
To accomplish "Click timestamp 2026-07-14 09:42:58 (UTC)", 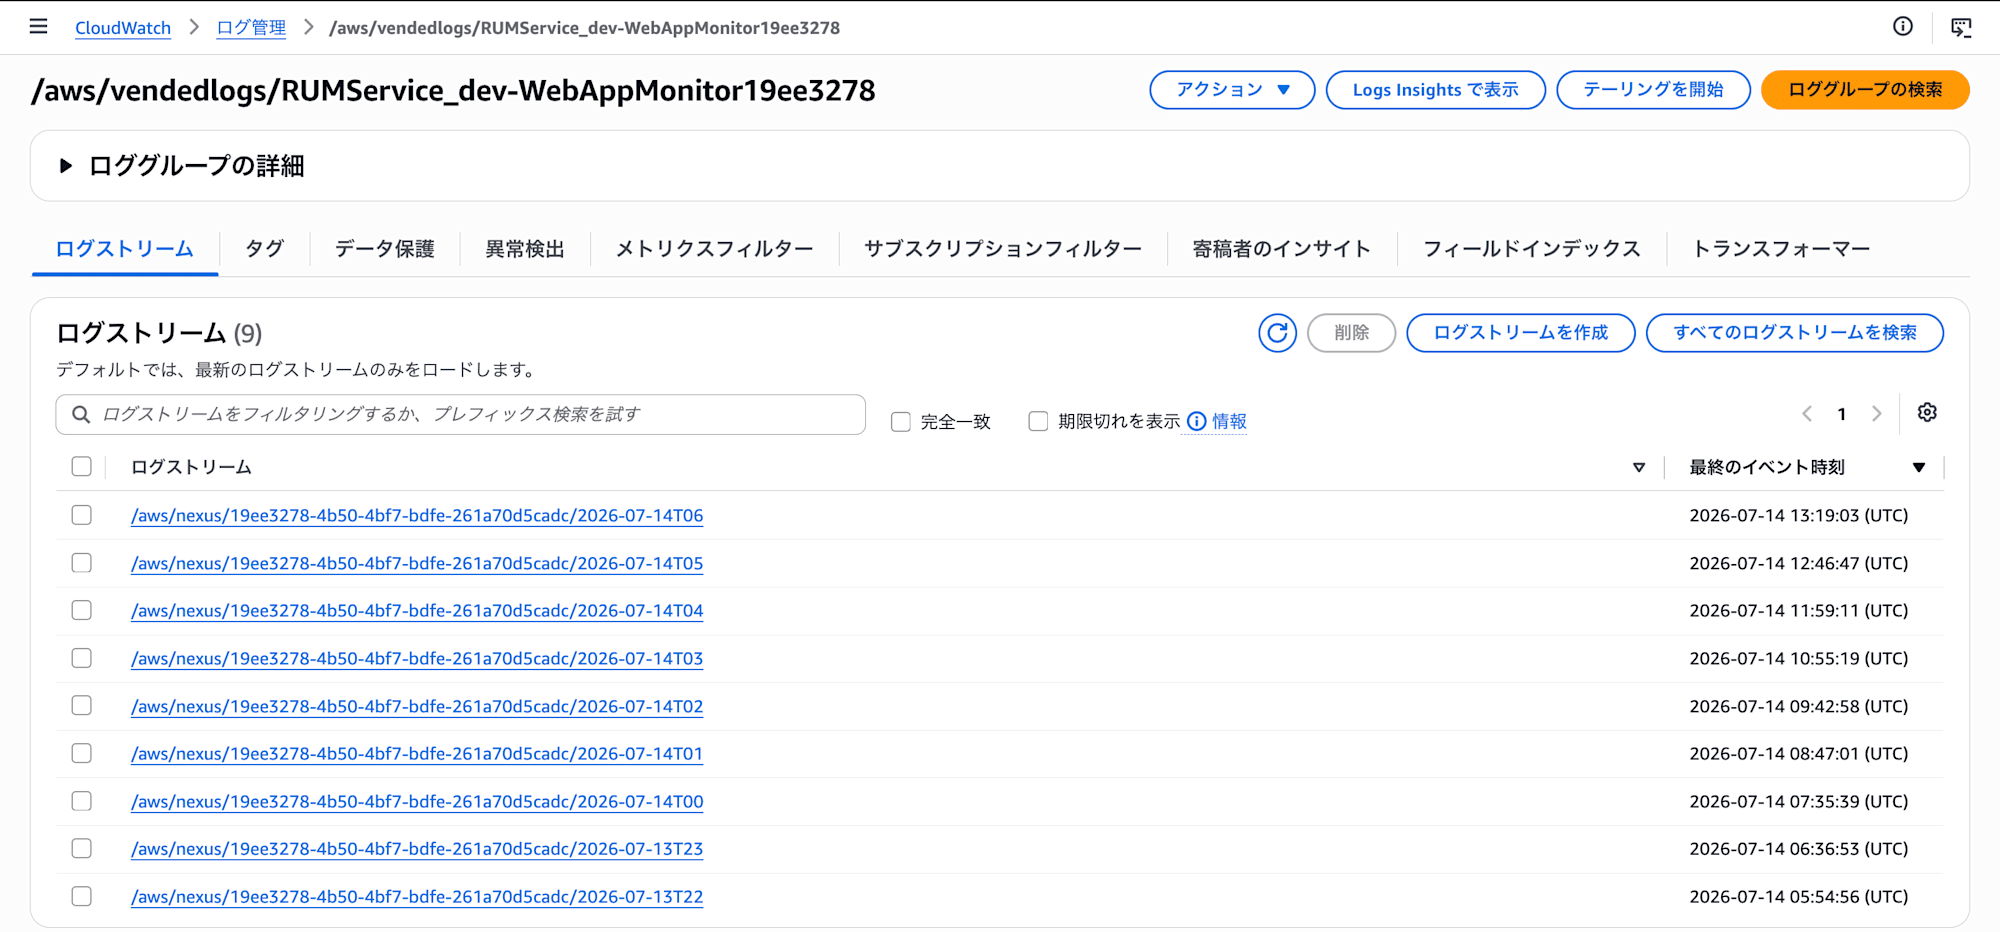I will point(1799,707).
